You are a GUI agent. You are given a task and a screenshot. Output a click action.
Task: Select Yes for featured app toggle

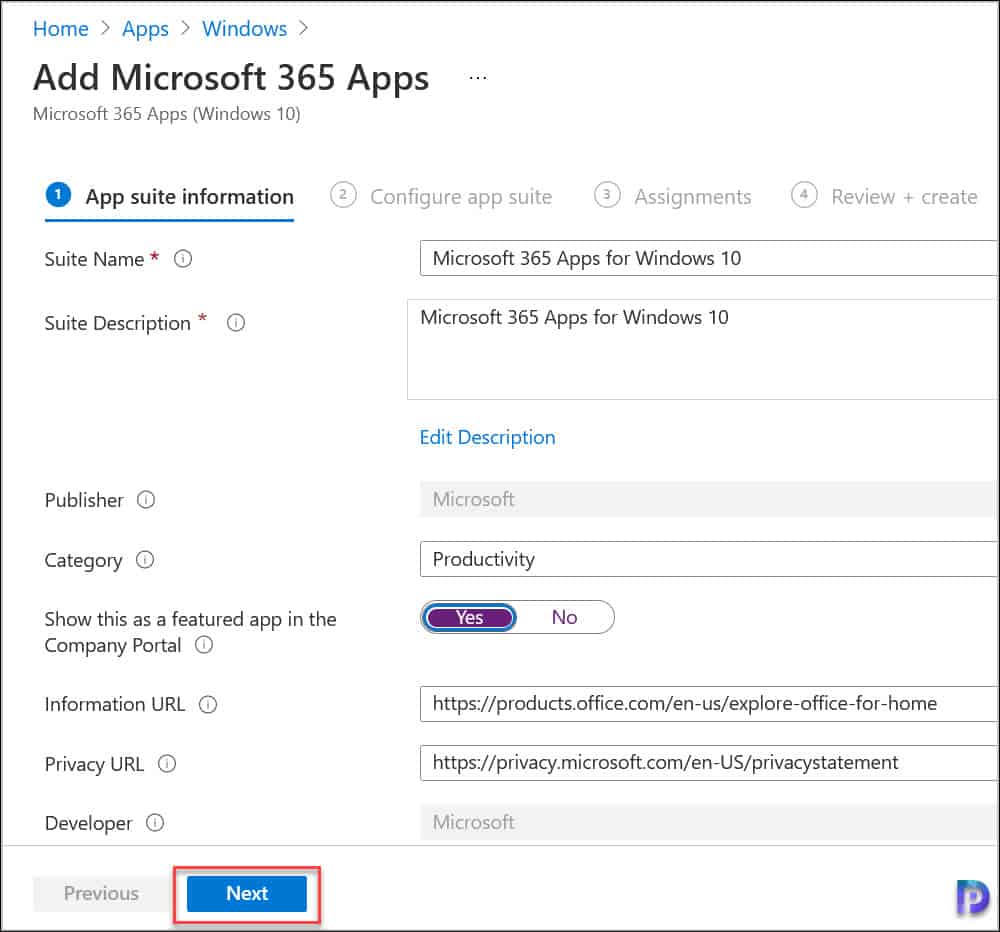click(469, 618)
